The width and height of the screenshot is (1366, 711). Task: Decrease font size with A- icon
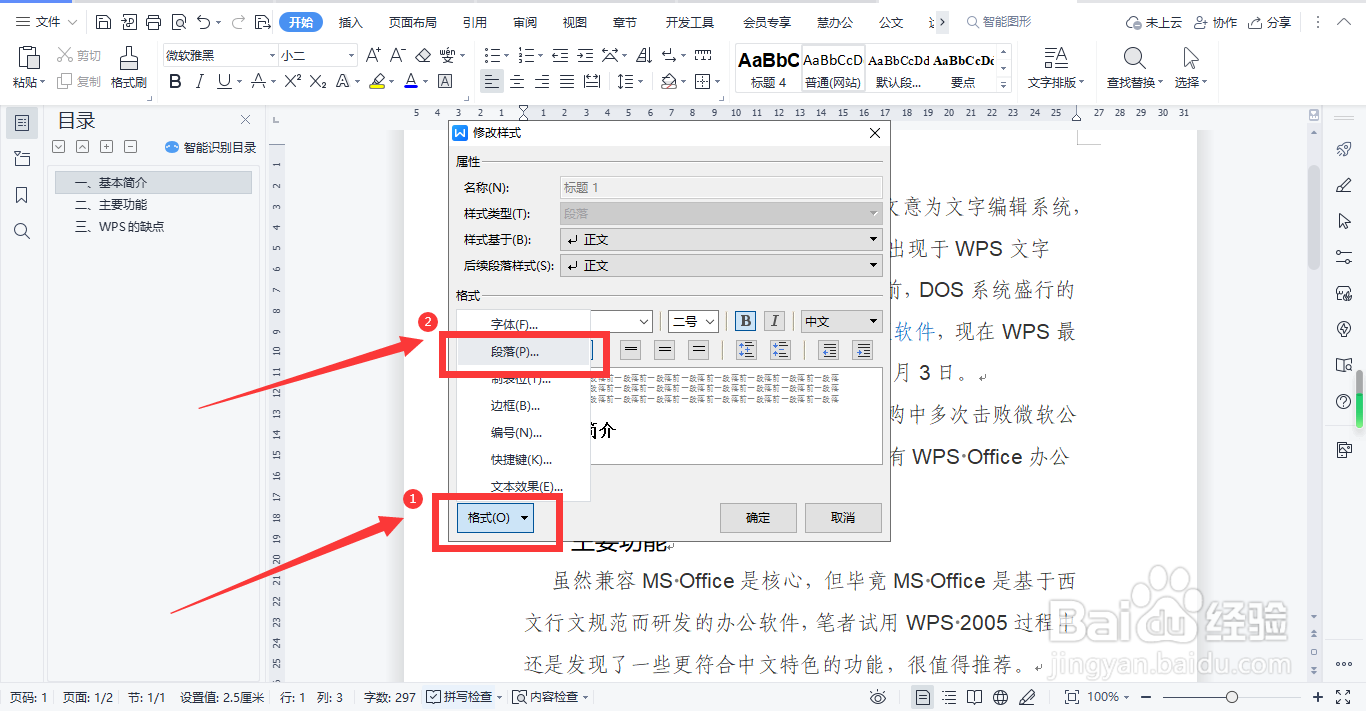click(x=398, y=55)
